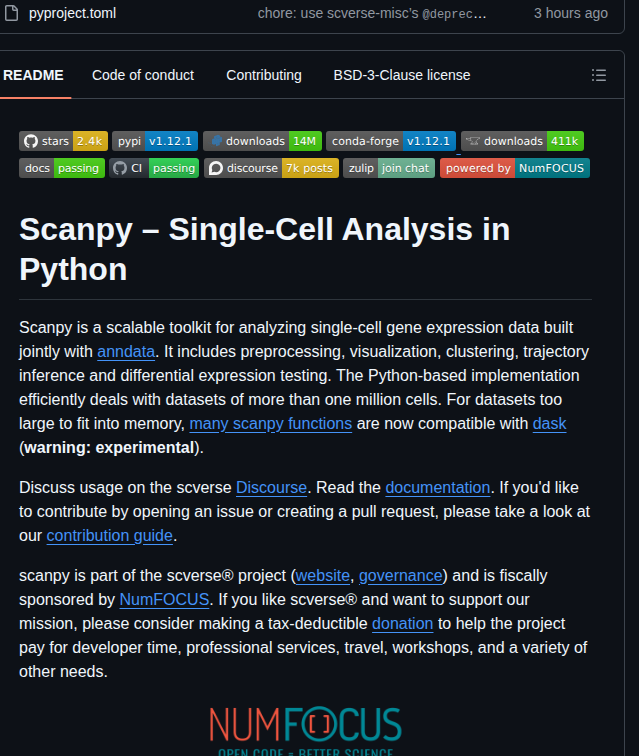
Task: Follow the 'many scanpy functions' link
Action: tap(271, 423)
